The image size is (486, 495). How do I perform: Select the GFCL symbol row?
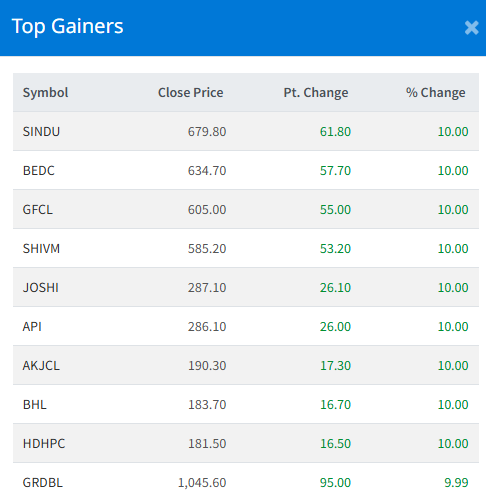click(x=246, y=209)
